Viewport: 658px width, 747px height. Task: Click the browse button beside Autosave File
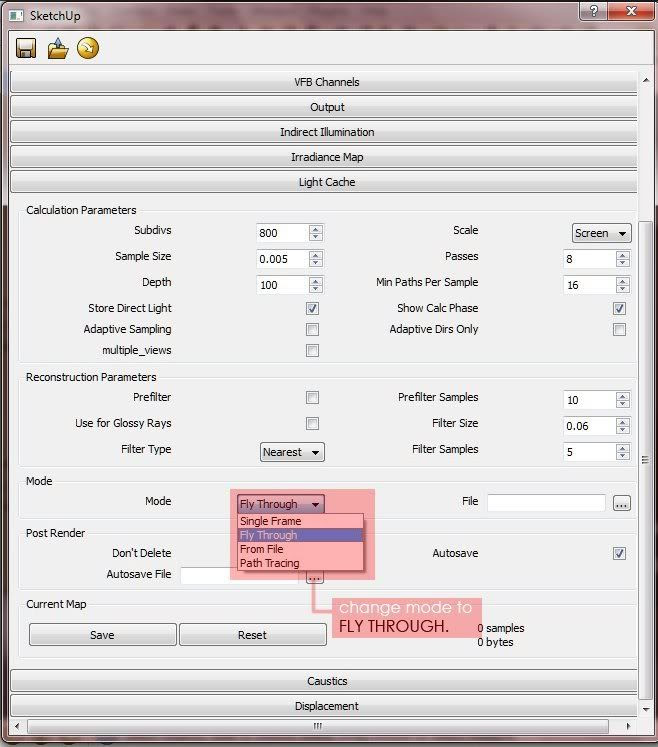[x=314, y=577]
